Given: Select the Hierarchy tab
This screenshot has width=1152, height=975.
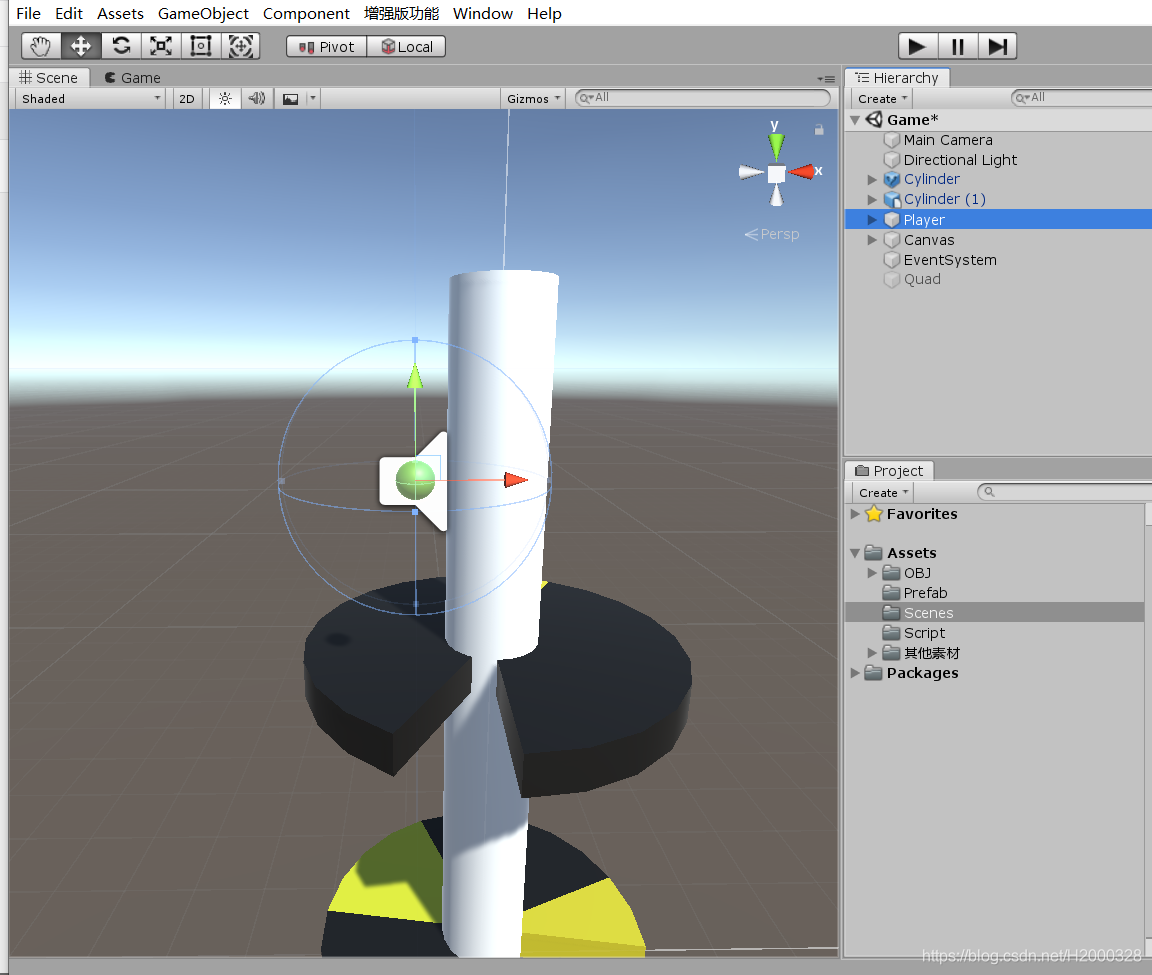Looking at the screenshot, I should (x=897, y=78).
